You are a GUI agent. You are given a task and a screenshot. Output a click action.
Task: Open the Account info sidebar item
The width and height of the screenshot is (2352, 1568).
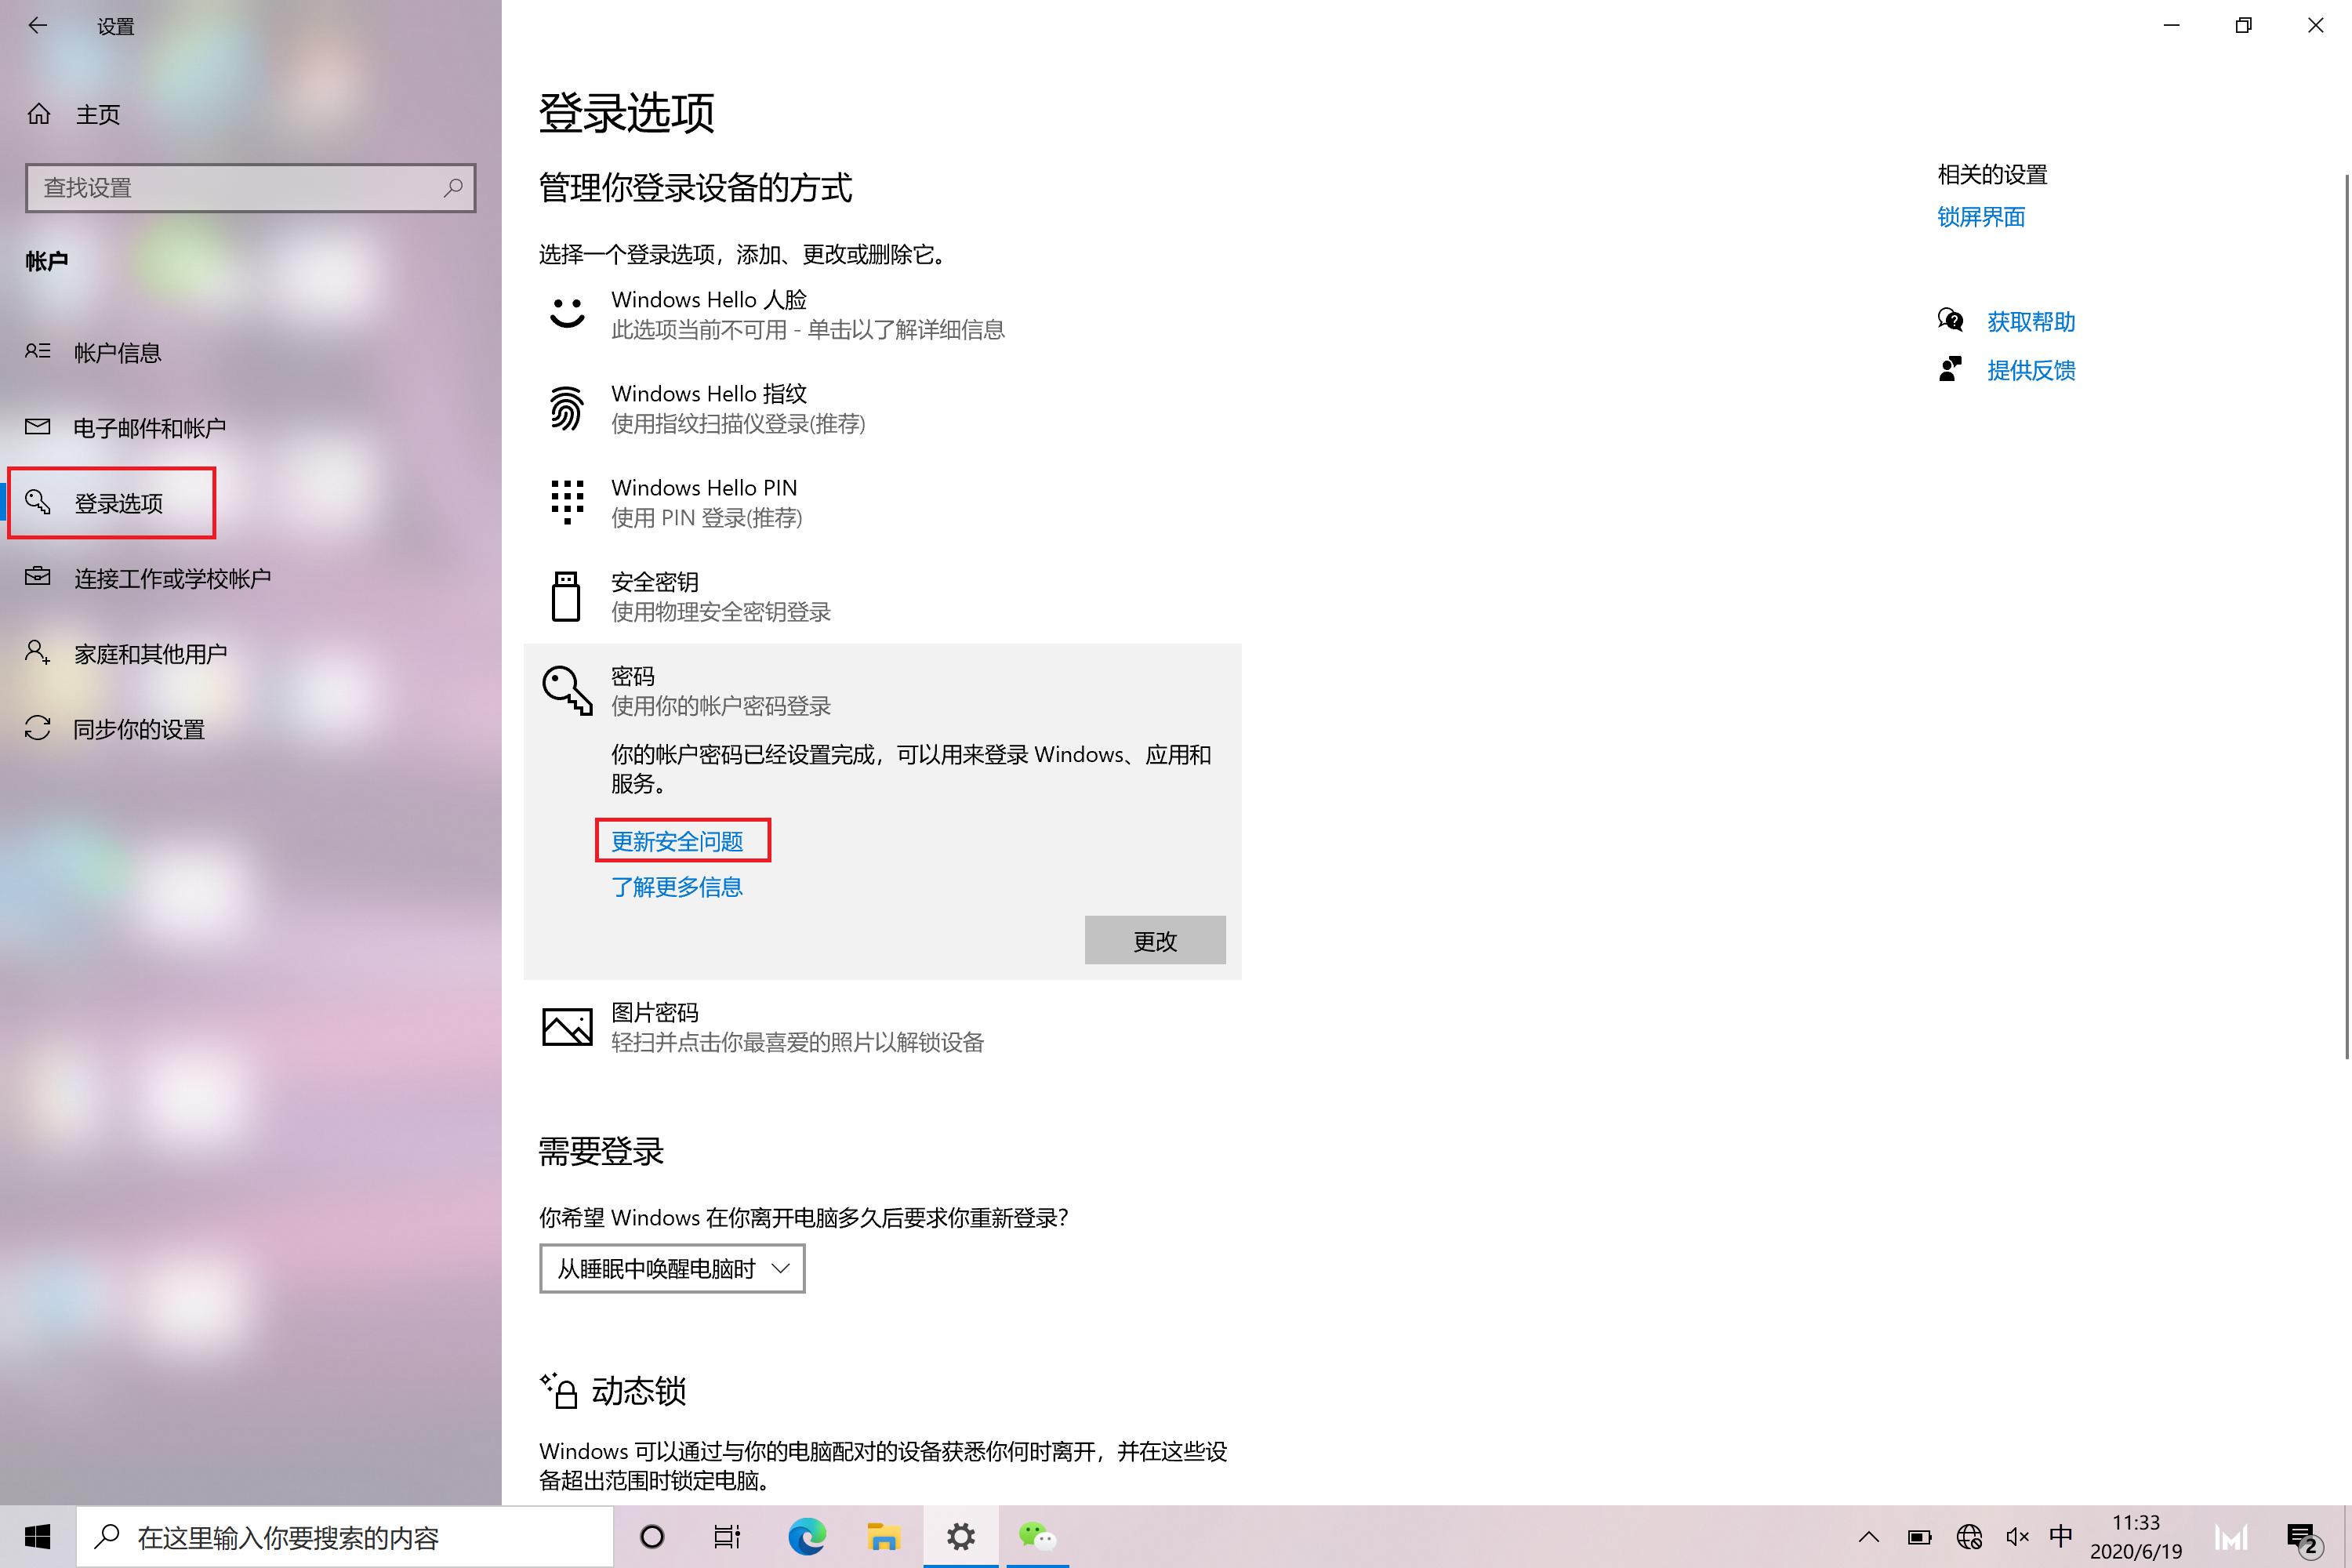pos(117,353)
